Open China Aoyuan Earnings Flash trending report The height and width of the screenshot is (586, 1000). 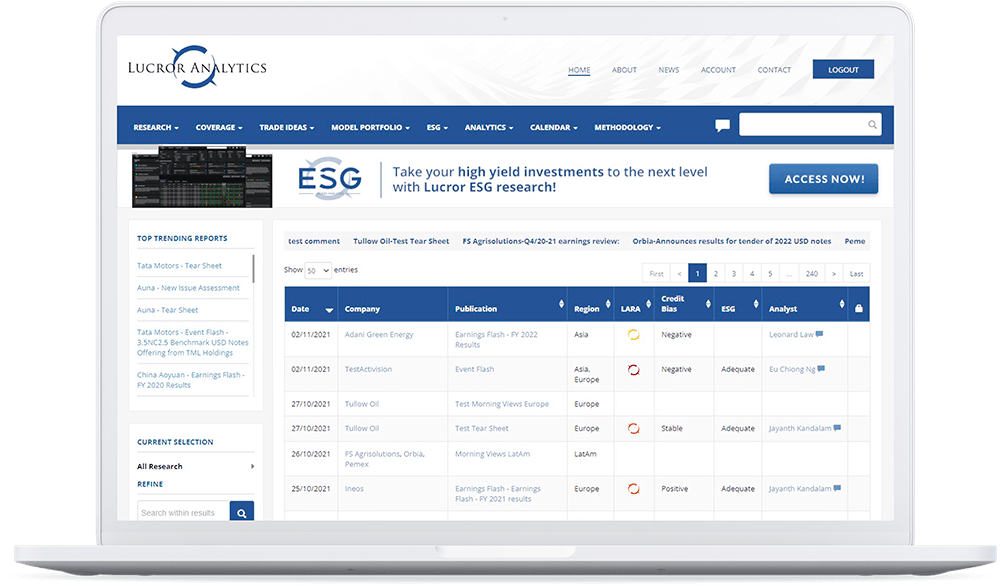click(x=191, y=380)
